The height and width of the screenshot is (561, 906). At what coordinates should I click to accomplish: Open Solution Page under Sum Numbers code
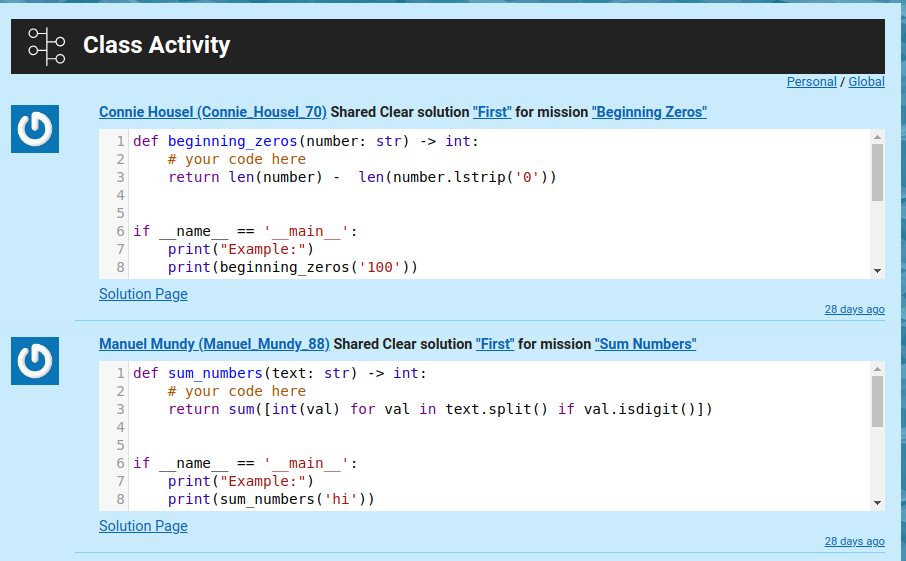pyautogui.click(x=143, y=526)
